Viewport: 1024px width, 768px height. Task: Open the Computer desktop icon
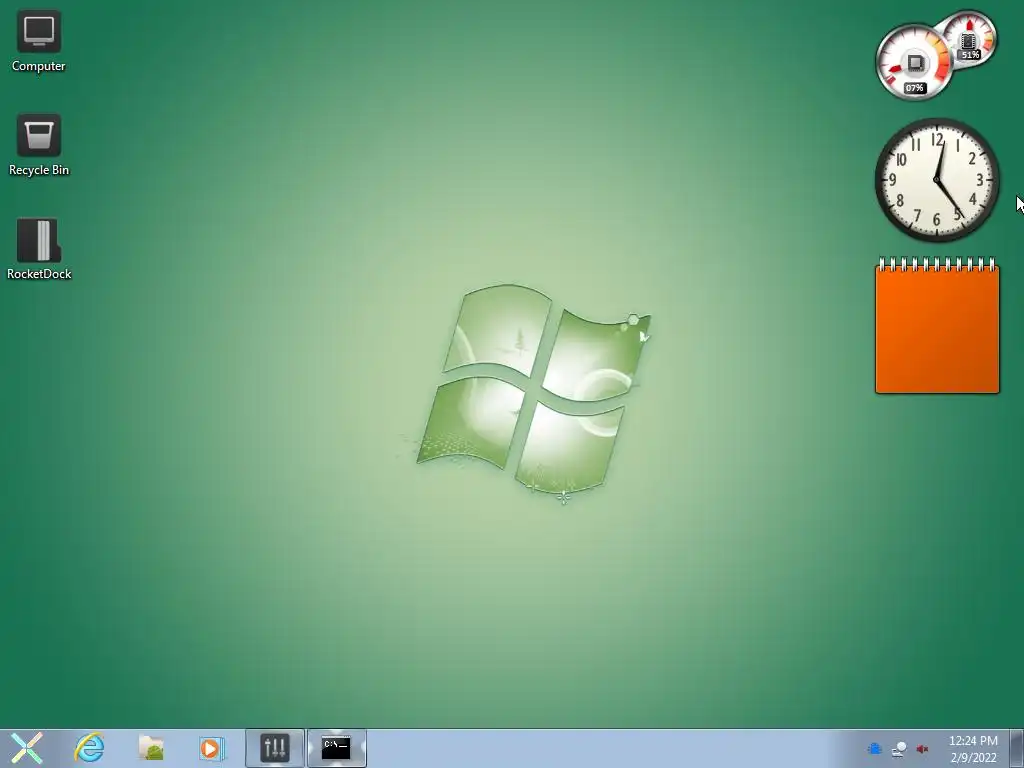coord(39,41)
